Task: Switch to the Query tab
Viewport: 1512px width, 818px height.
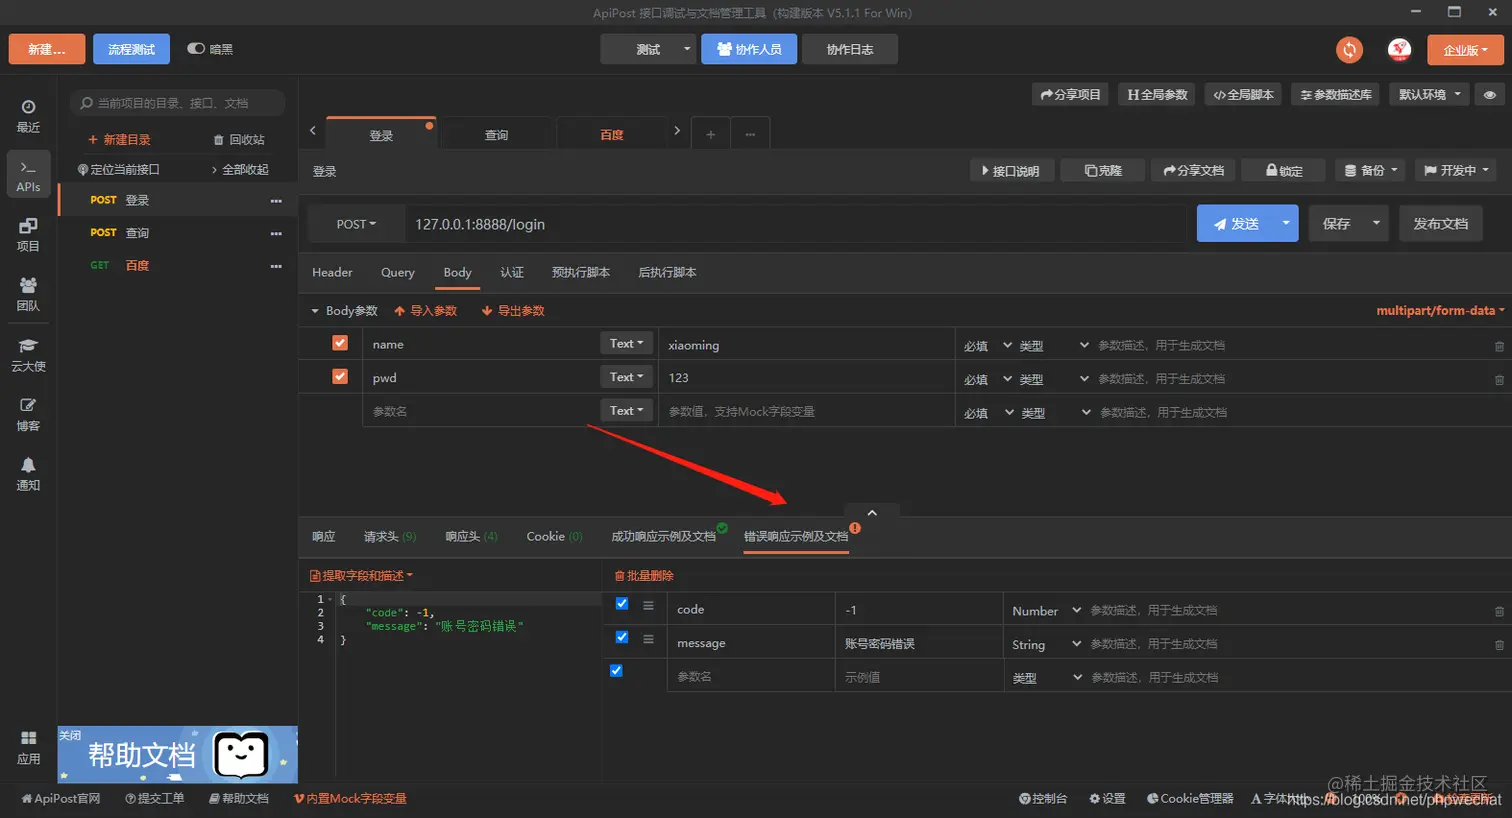Action: [x=397, y=273]
